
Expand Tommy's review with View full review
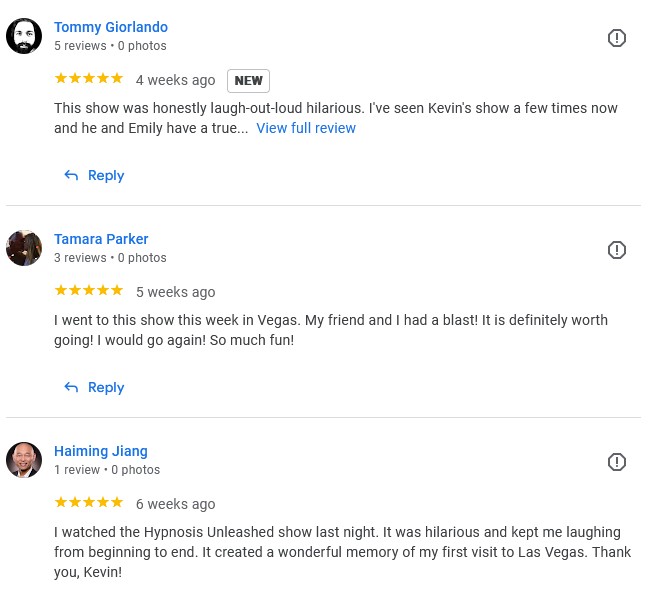[306, 128]
